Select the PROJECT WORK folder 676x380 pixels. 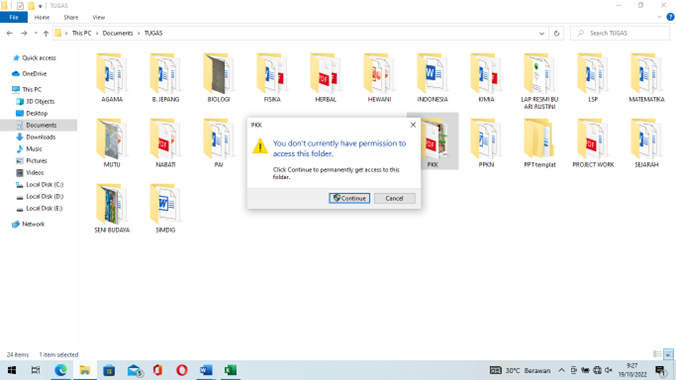tap(593, 143)
